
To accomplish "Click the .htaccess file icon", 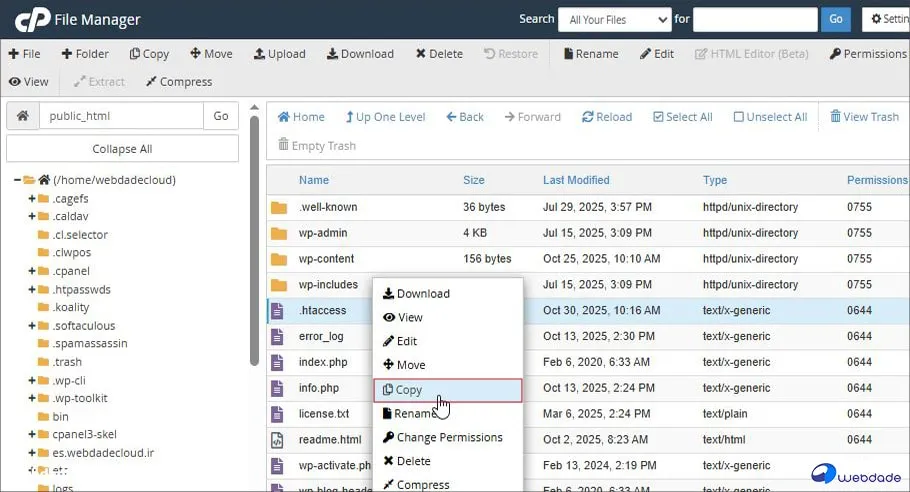I will (x=277, y=311).
